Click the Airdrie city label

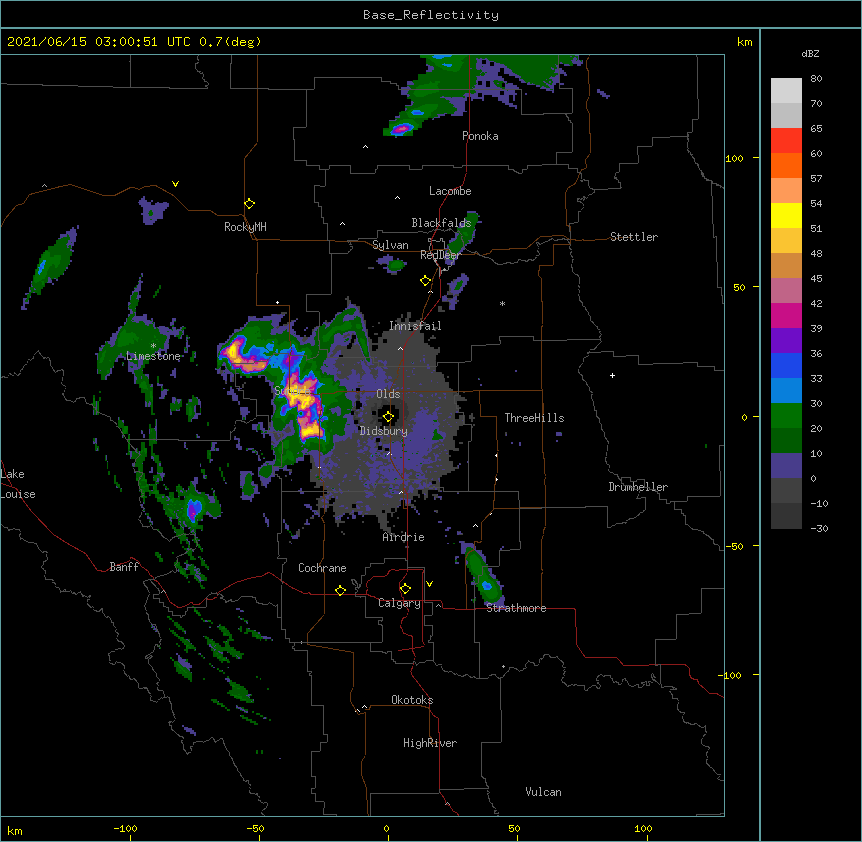[x=404, y=537]
